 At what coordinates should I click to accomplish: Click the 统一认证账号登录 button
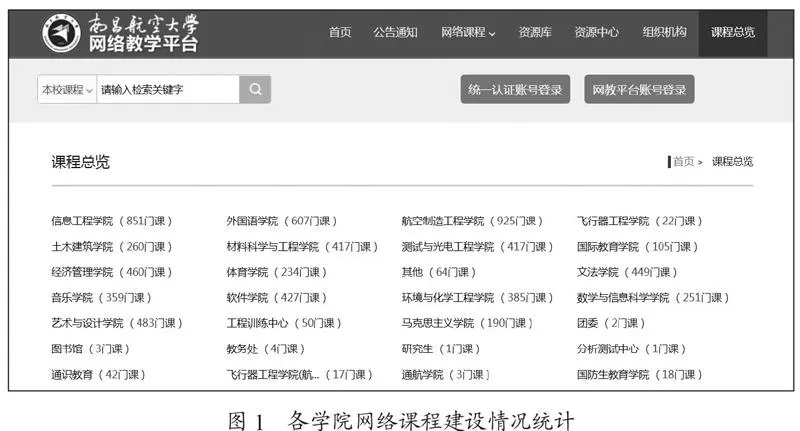point(515,90)
